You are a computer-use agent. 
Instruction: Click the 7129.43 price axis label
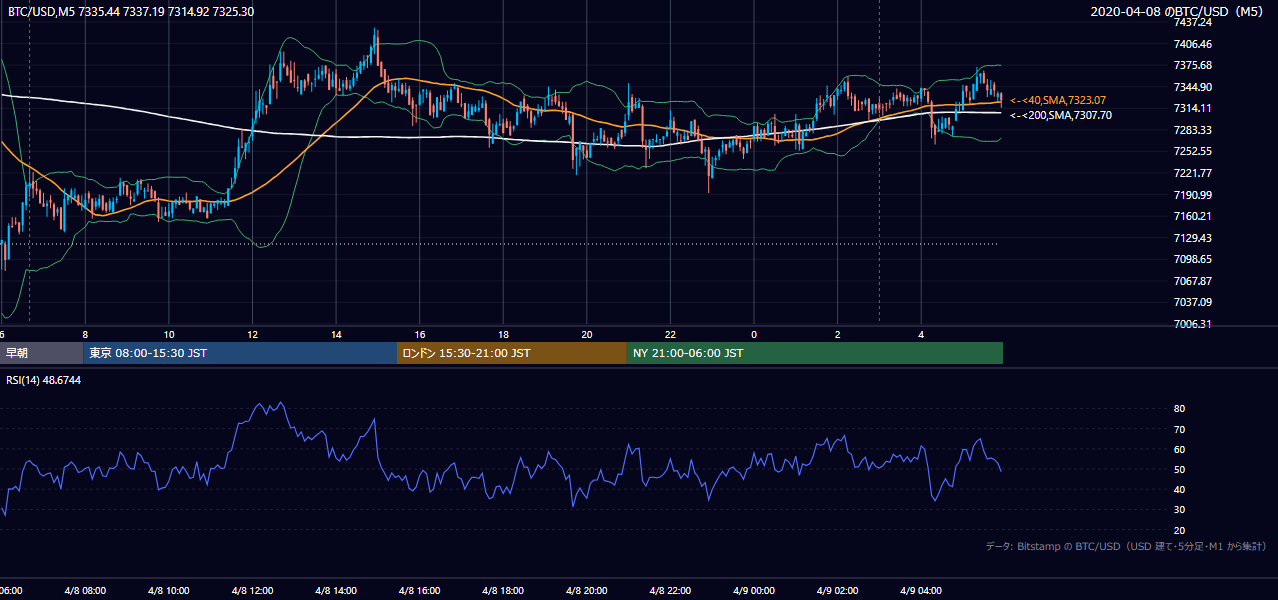[x=1192, y=238]
